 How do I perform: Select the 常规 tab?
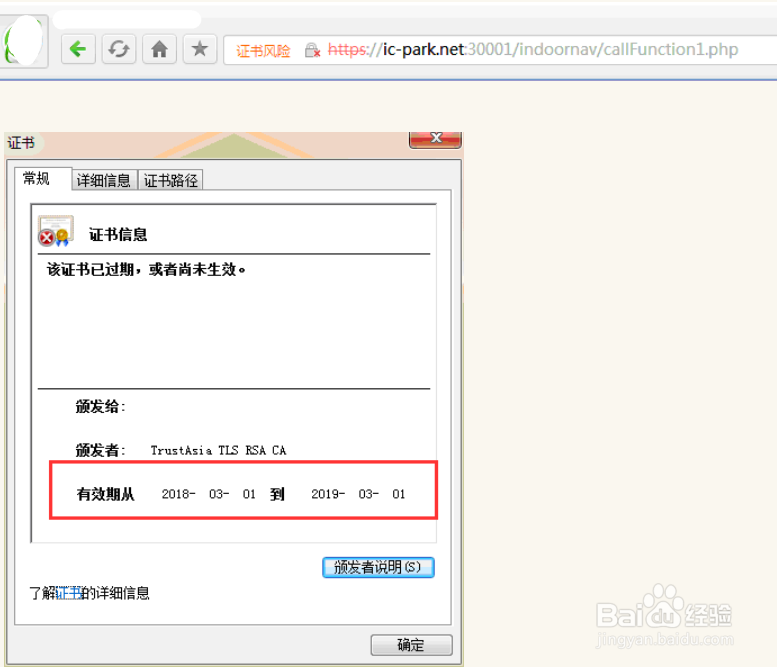[x=36, y=178]
